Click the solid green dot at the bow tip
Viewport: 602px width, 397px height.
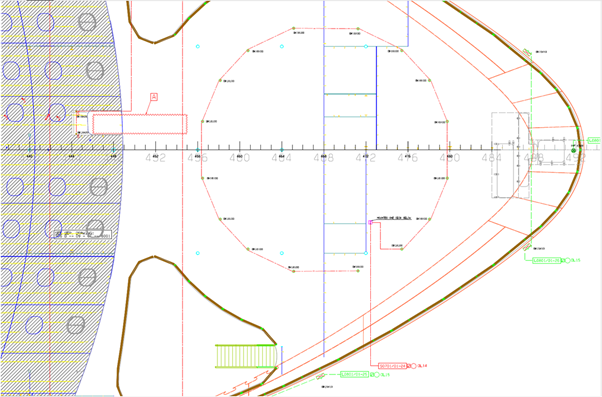[574, 151]
